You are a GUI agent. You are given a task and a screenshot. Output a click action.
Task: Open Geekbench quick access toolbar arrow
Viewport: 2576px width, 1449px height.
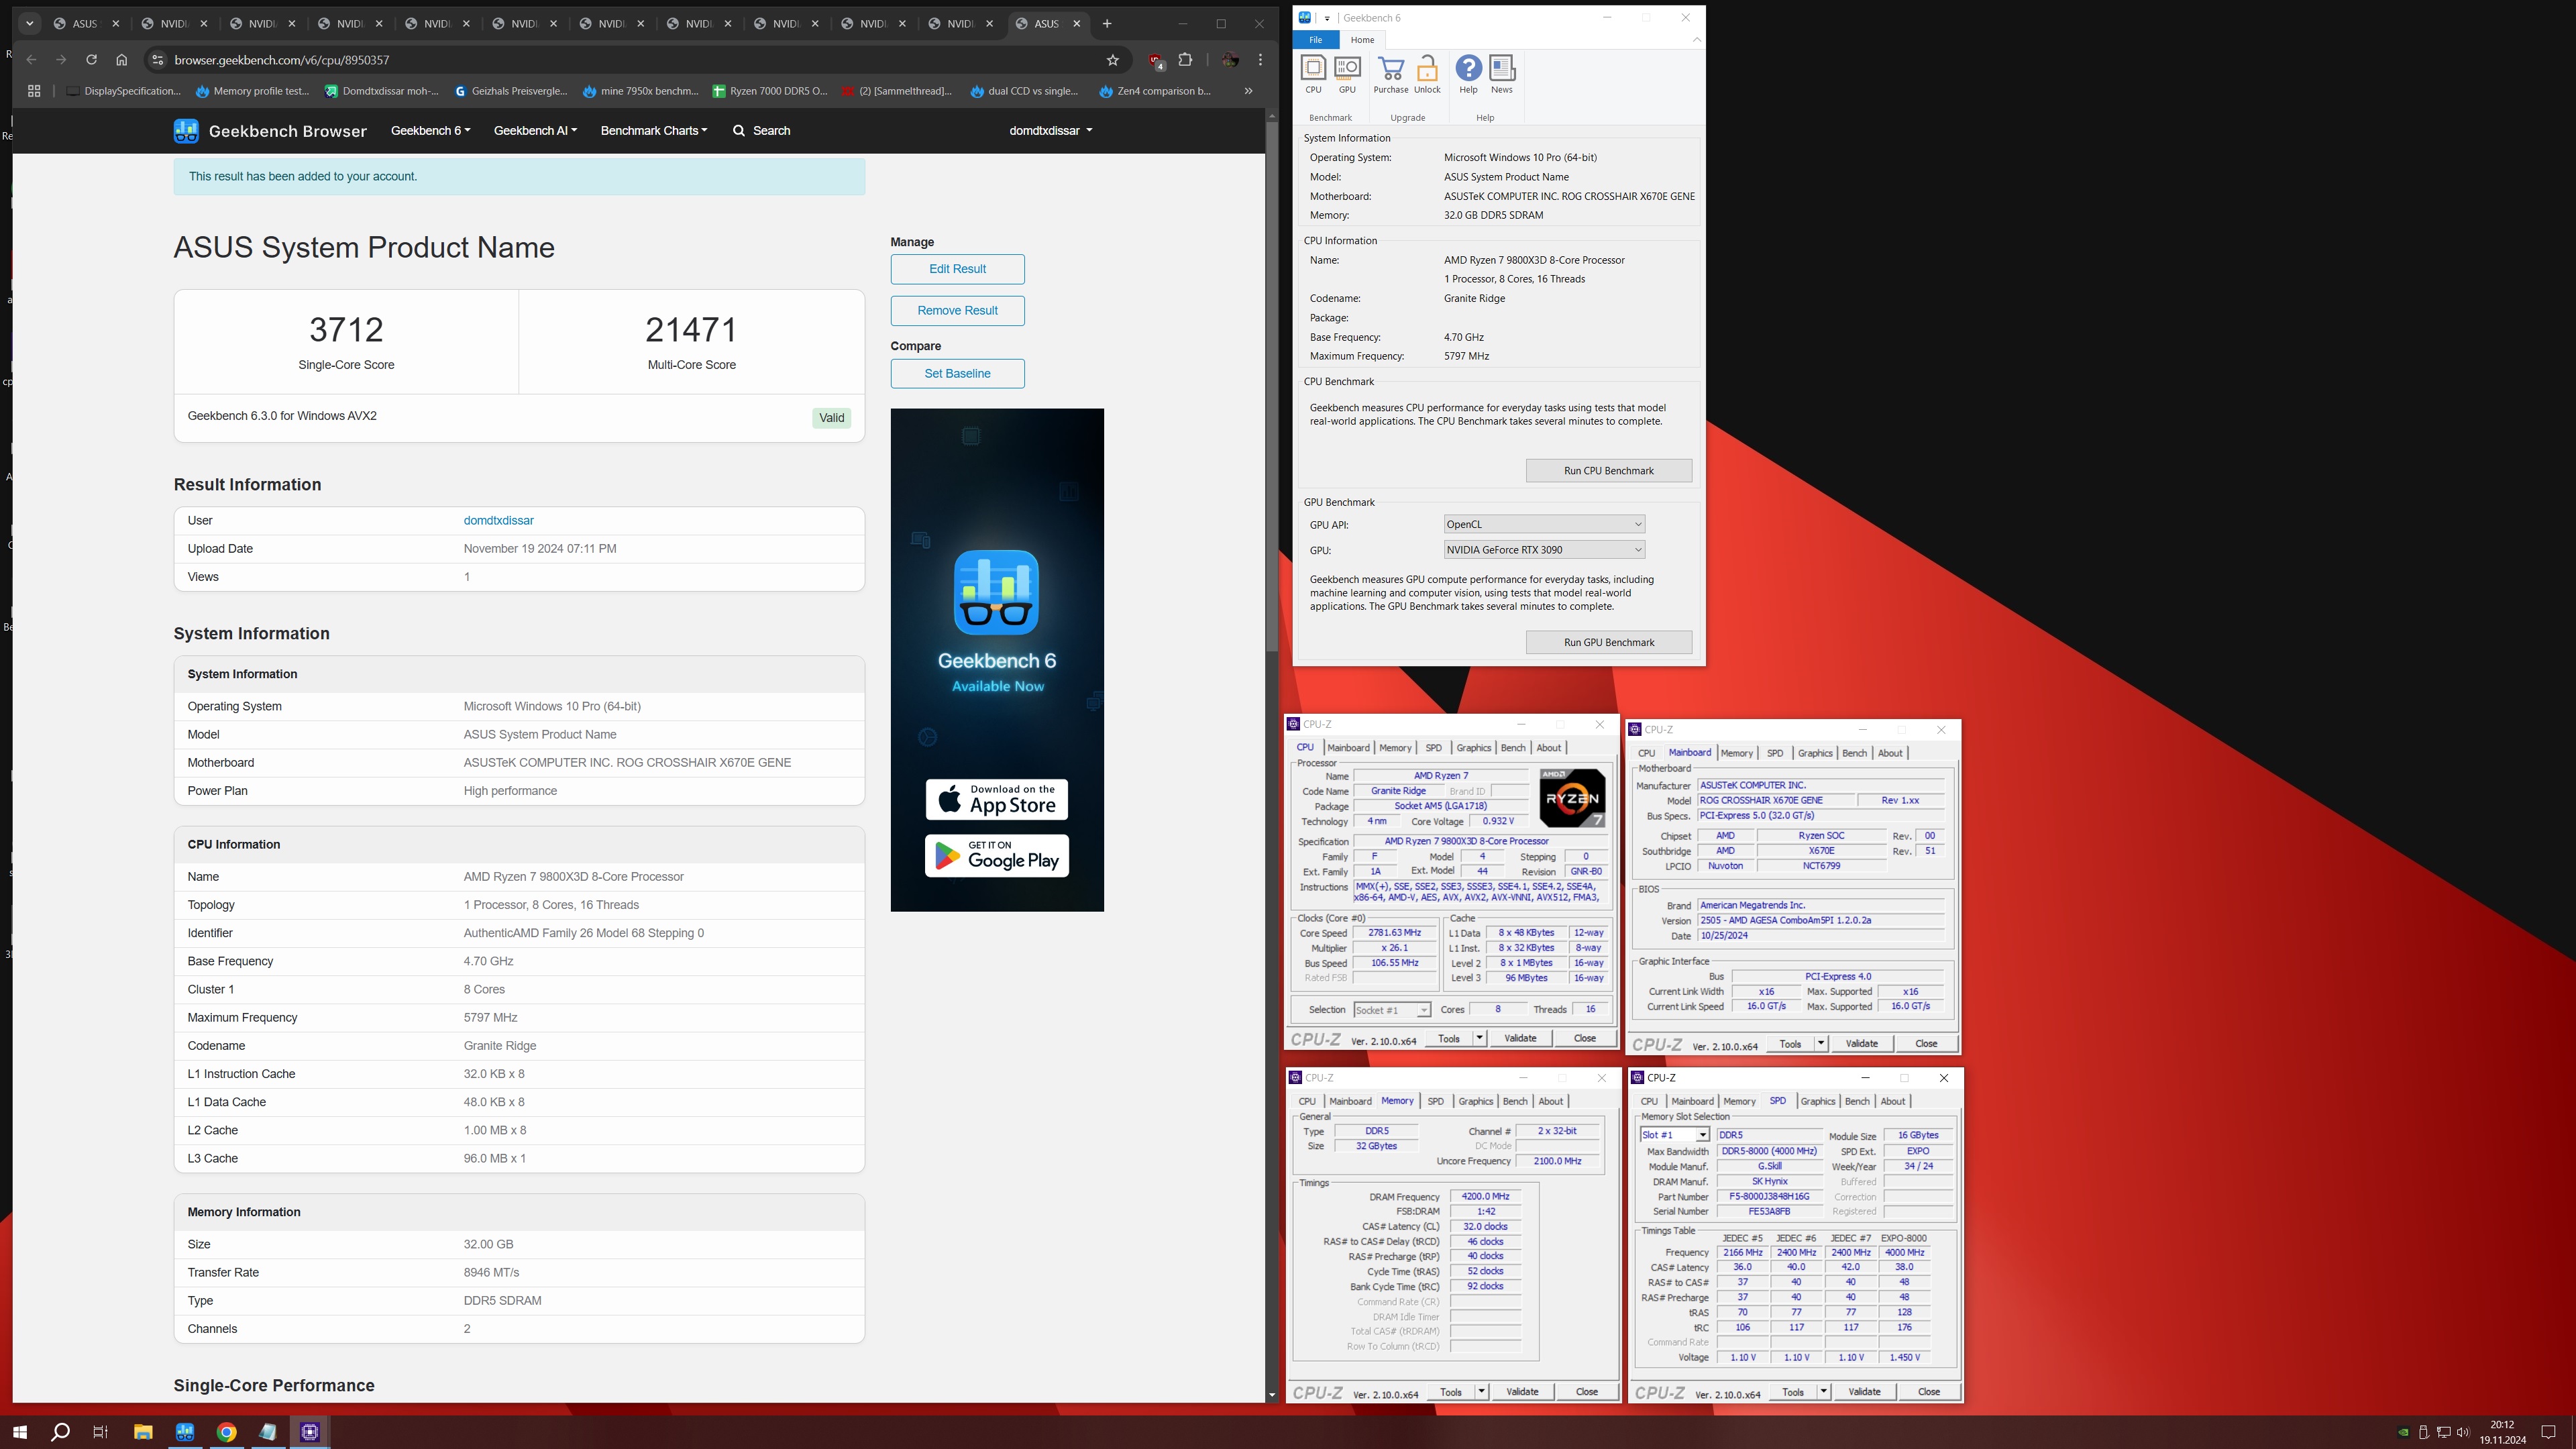click(1327, 18)
